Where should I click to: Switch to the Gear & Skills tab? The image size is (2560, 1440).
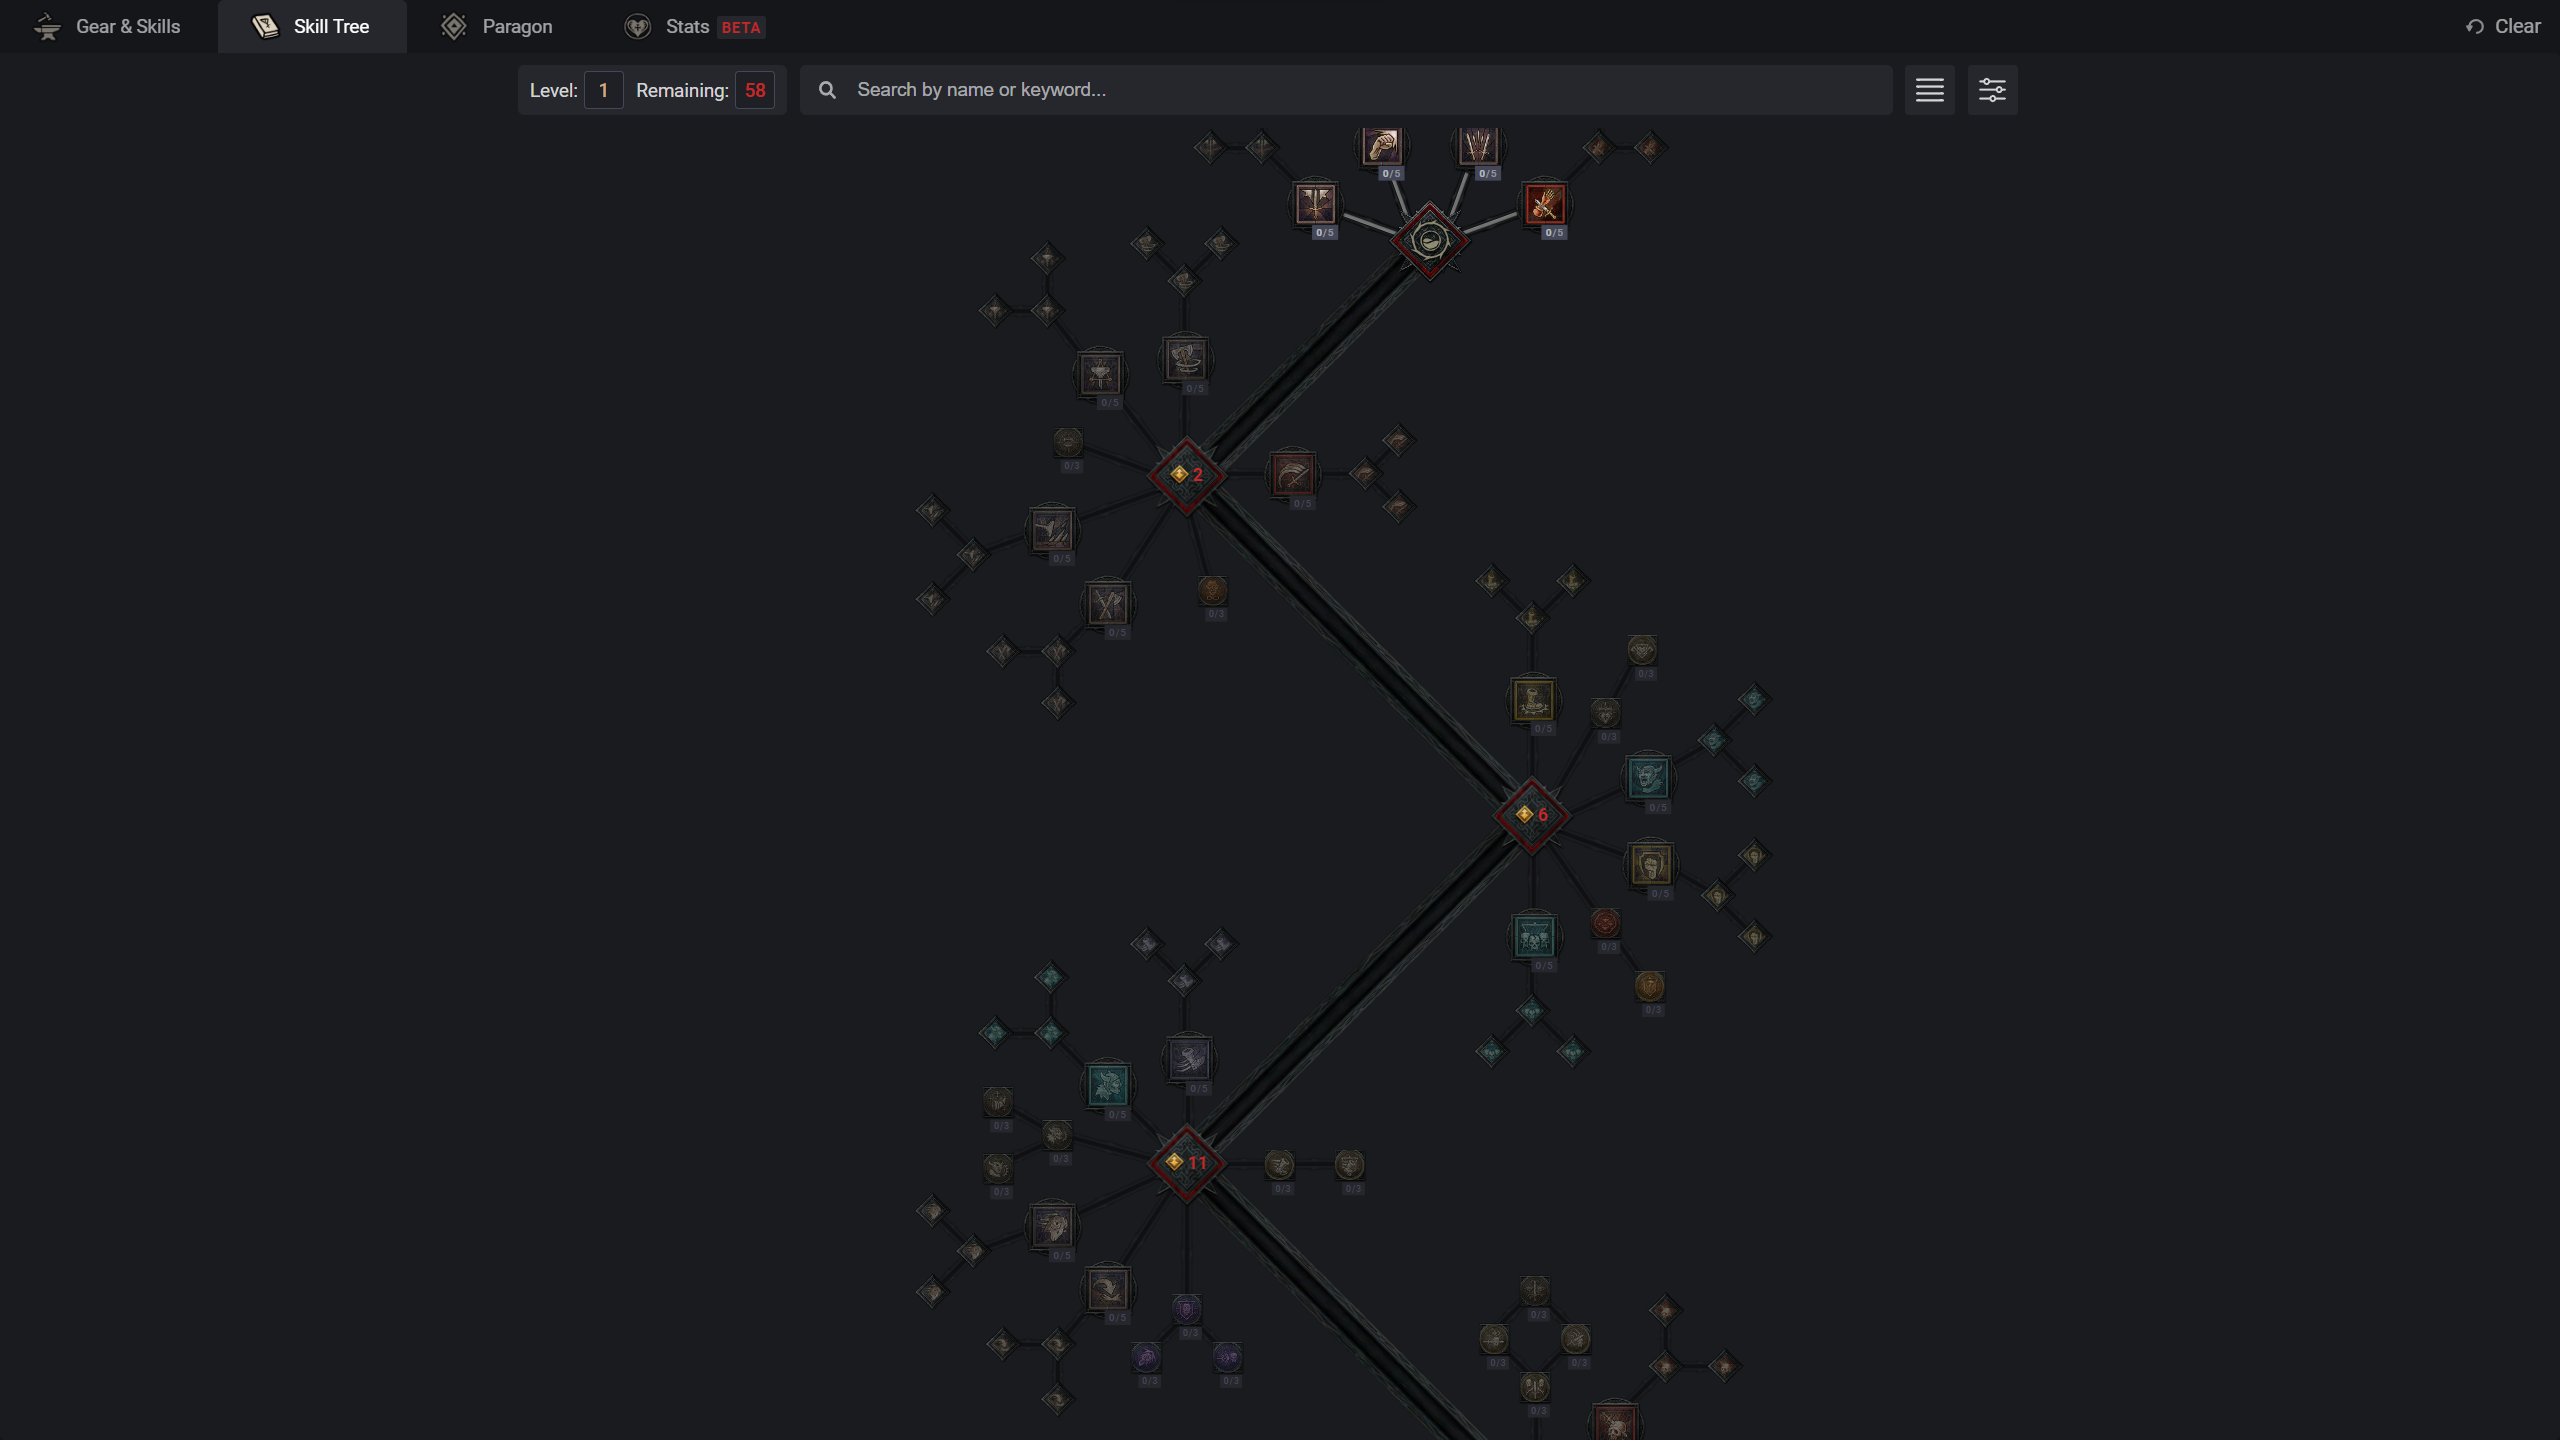(x=108, y=26)
